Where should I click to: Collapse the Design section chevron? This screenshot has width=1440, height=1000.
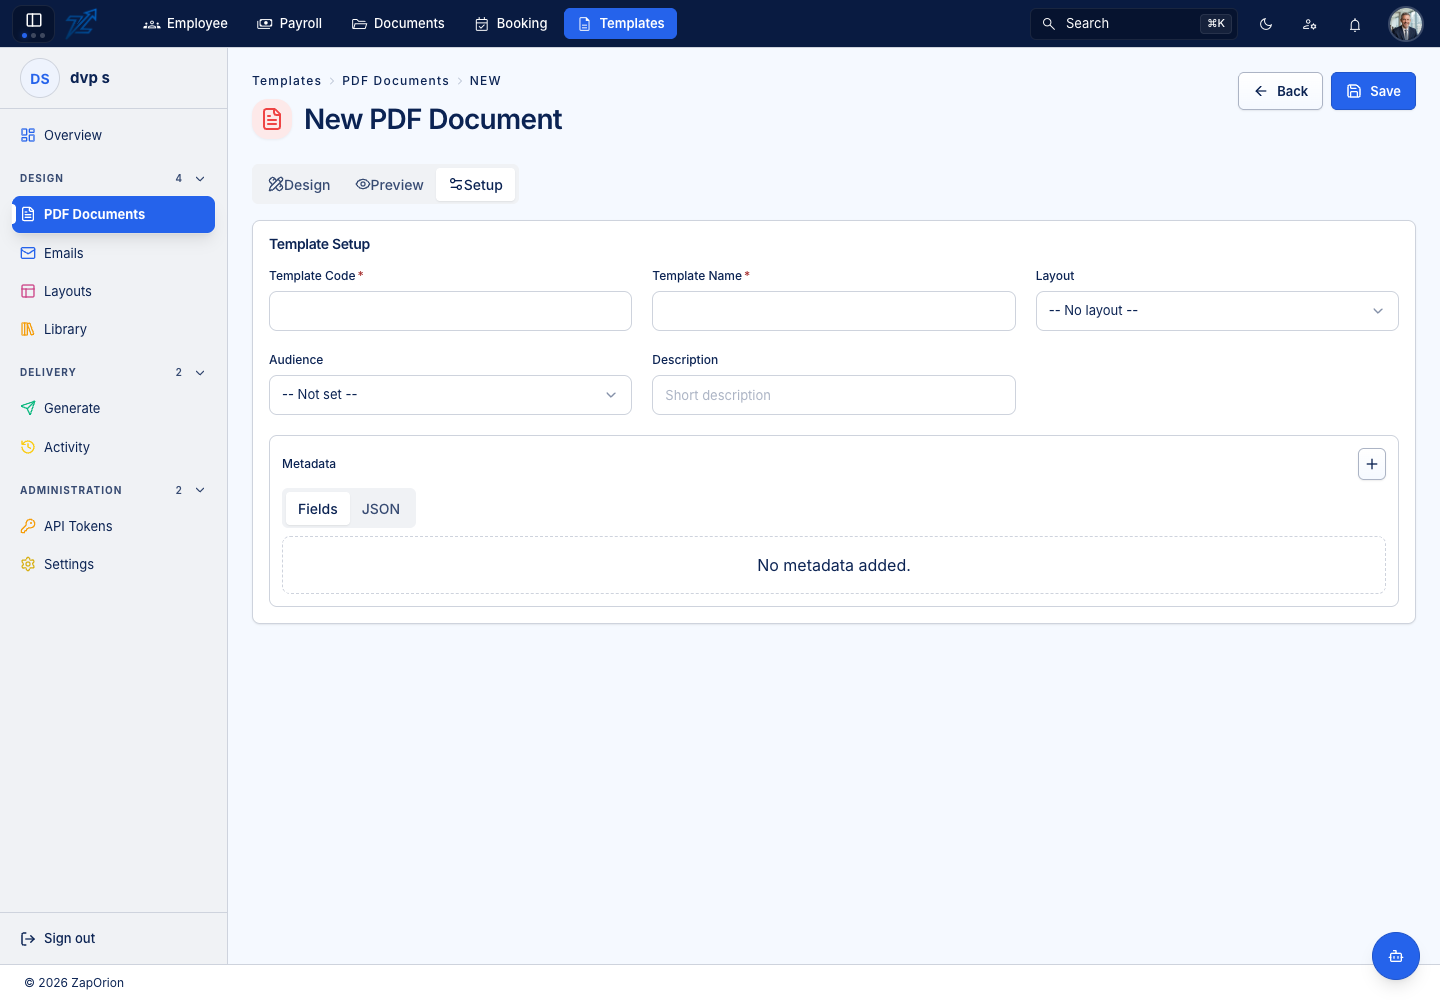(200, 179)
